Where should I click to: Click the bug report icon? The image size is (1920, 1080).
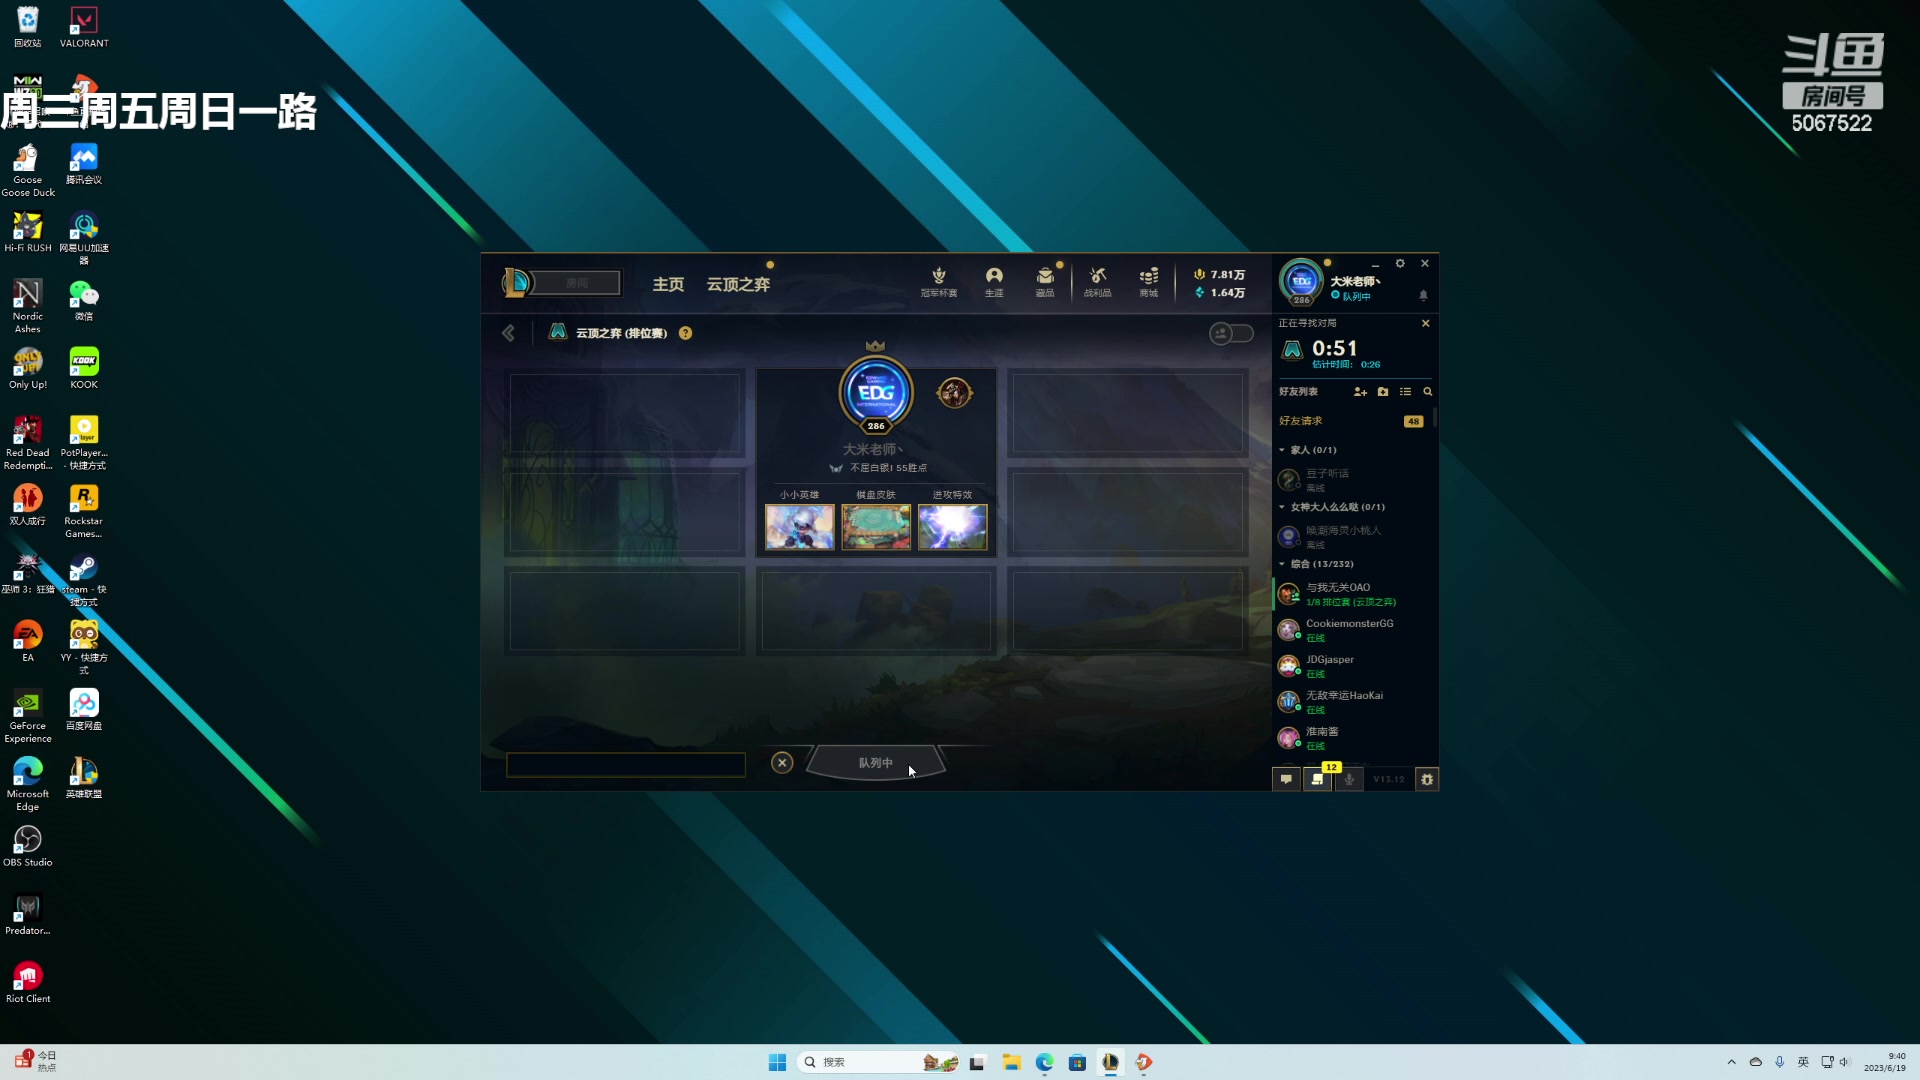point(1427,779)
